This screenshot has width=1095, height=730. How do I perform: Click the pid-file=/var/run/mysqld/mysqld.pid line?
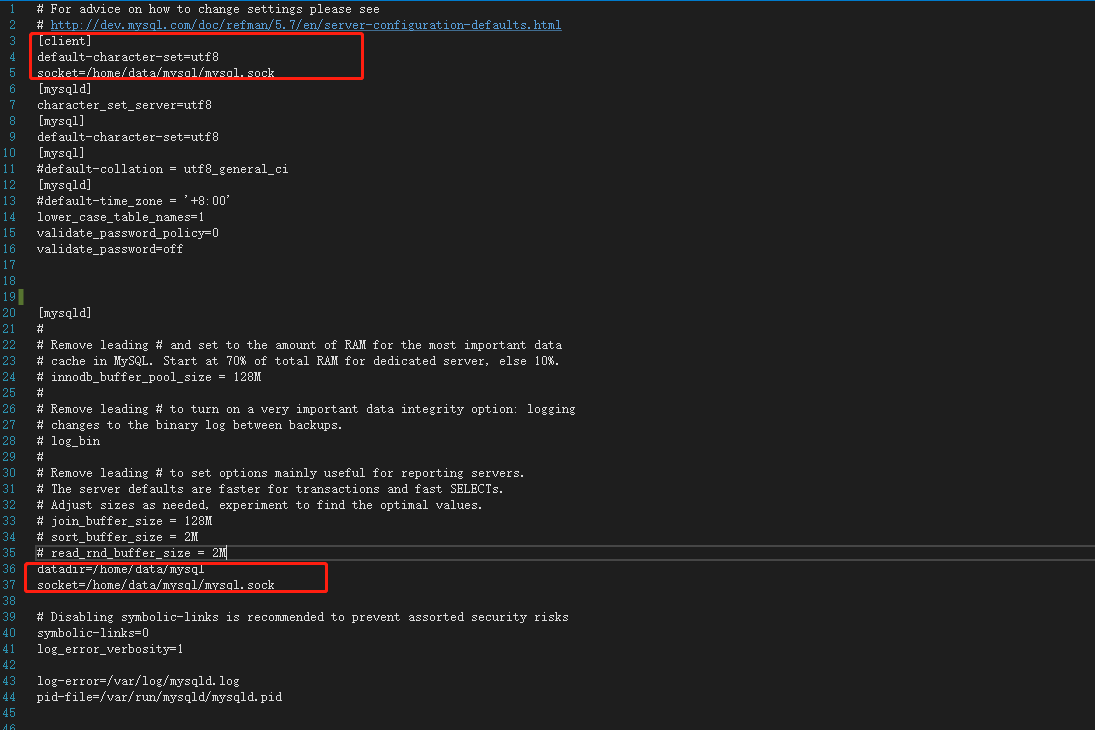pos(159,697)
